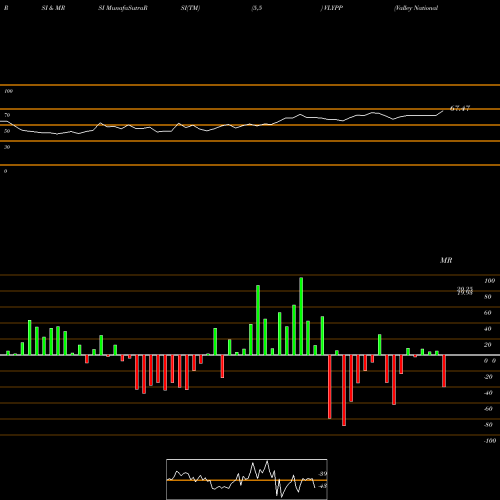Click the current RSI value 67.47

(x=460, y=108)
